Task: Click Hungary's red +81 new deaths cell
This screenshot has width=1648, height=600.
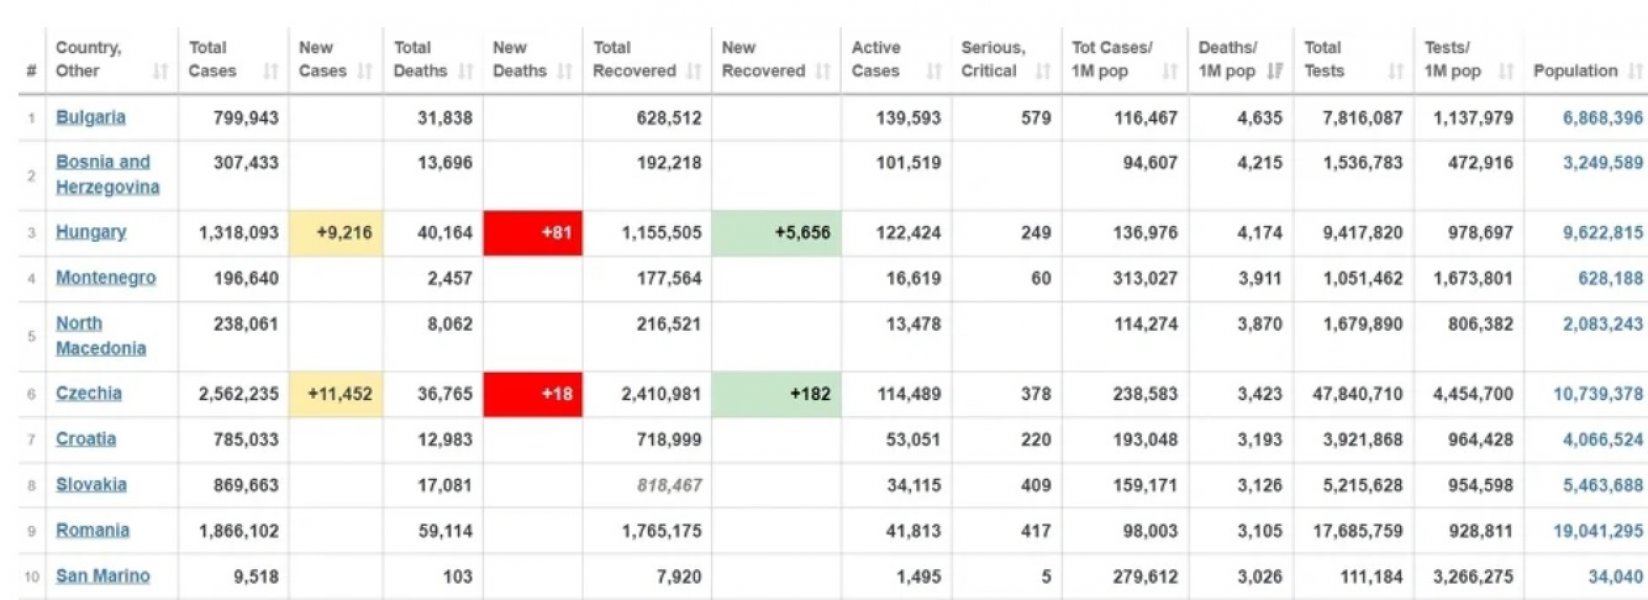Action: [x=533, y=233]
